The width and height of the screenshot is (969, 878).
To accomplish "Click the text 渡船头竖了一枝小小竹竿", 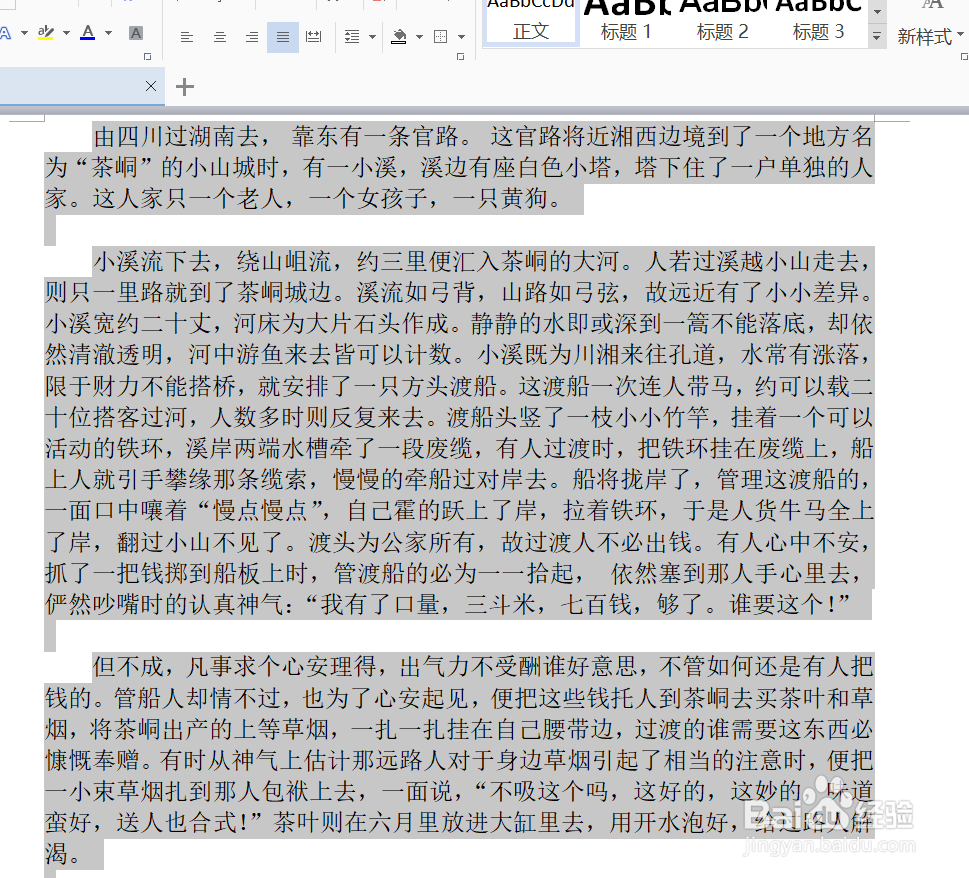I will [x=578, y=417].
